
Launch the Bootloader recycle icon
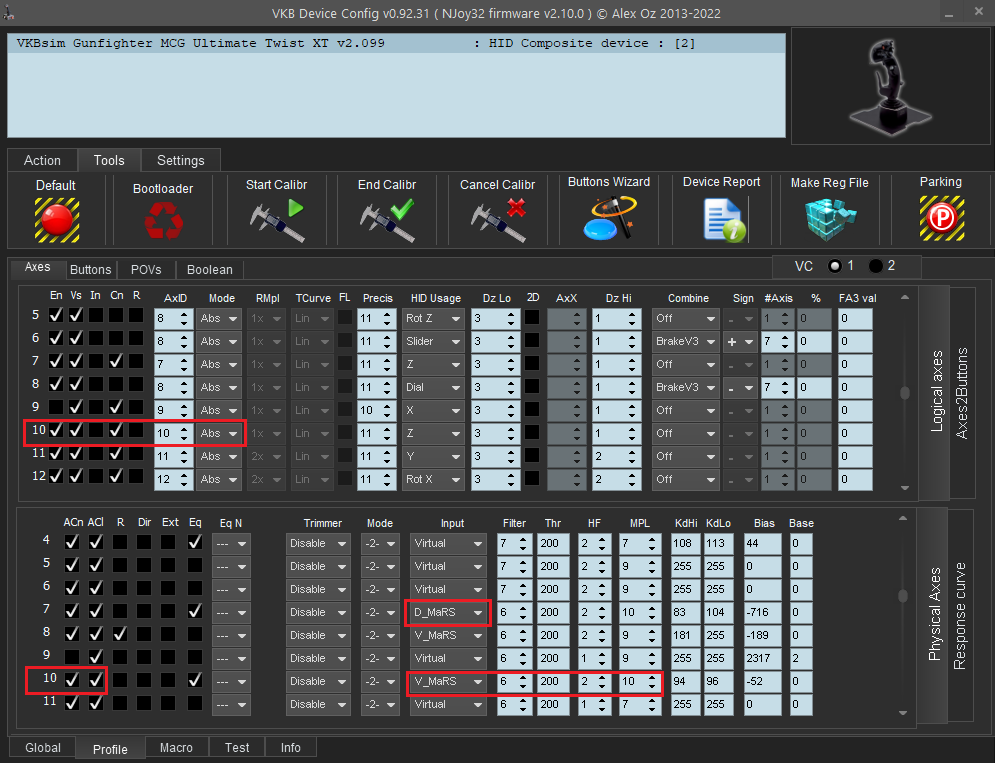[163, 220]
